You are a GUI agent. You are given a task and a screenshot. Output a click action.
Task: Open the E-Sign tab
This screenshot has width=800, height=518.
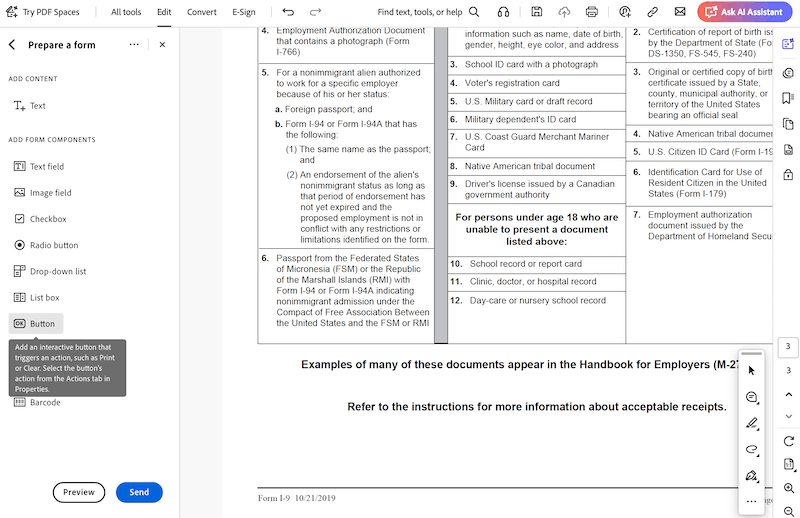[x=244, y=12]
